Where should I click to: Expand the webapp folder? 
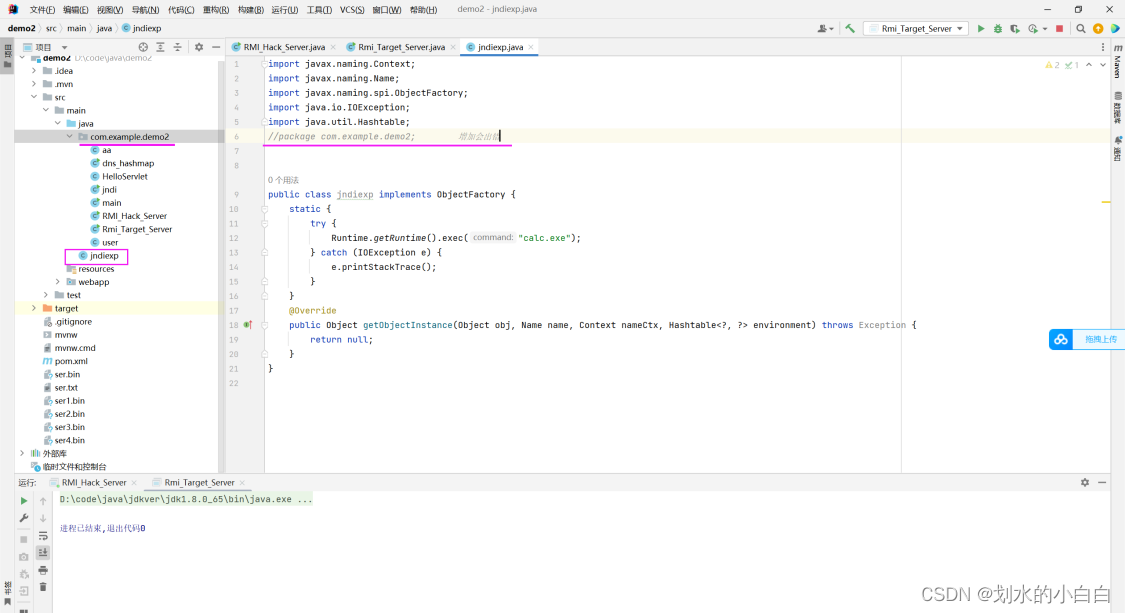(57, 282)
